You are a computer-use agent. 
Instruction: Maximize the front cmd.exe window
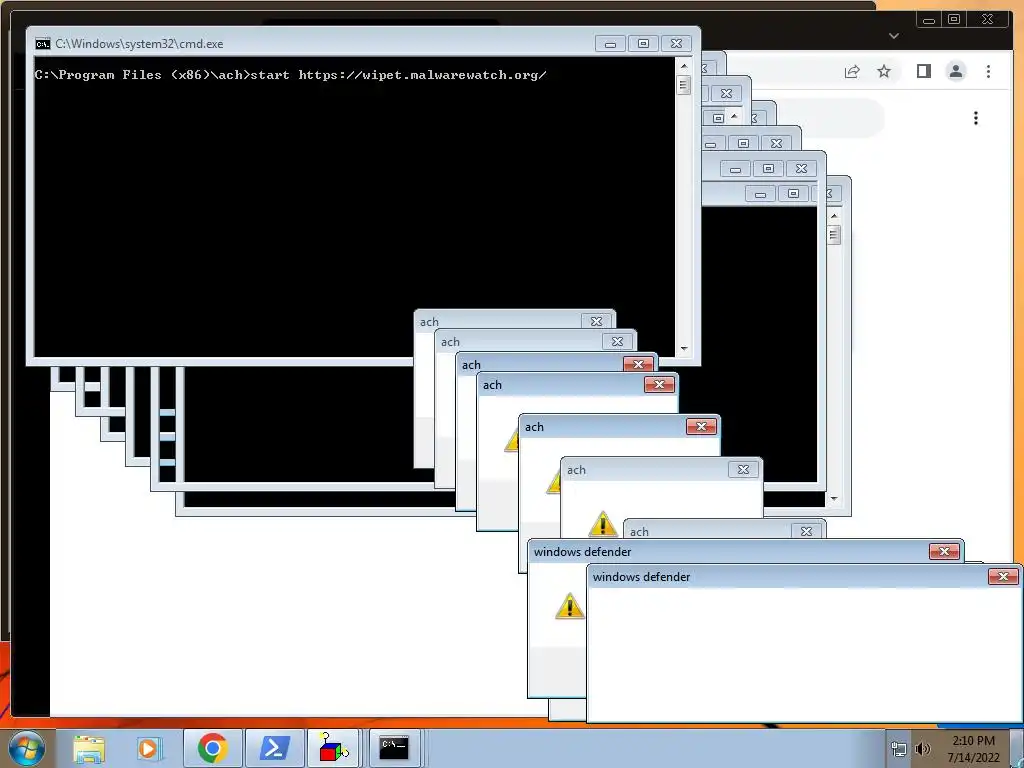click(643, 44)
